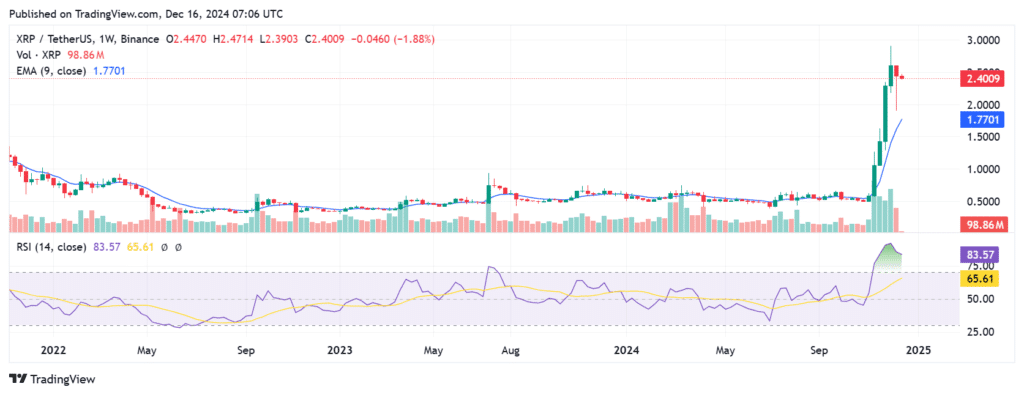Click the Aug time axis label
The image size is (1024, 395).
[x=511, y=350]
